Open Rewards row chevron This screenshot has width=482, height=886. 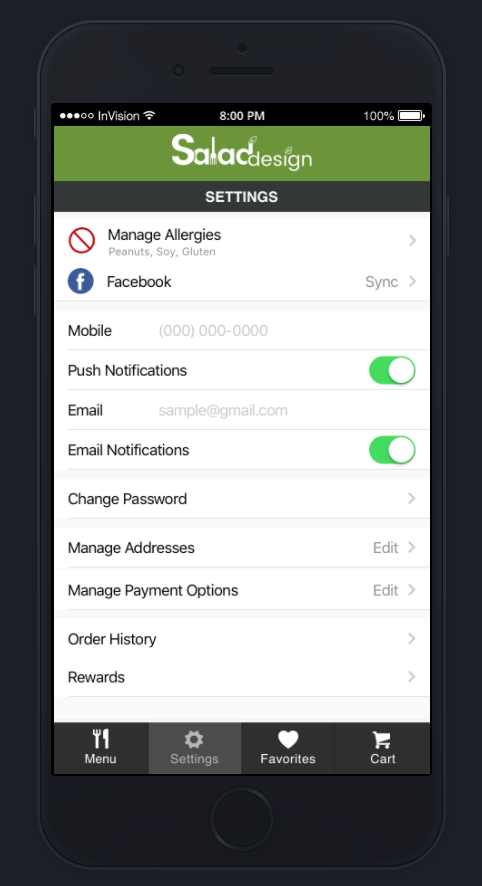click(412, 676)
